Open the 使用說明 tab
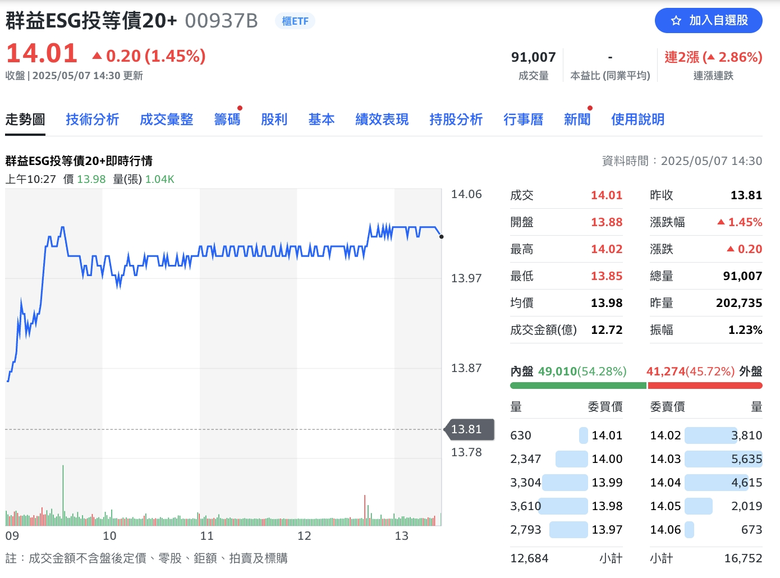The width and height of the screenshot is (780, 578). 638,119
